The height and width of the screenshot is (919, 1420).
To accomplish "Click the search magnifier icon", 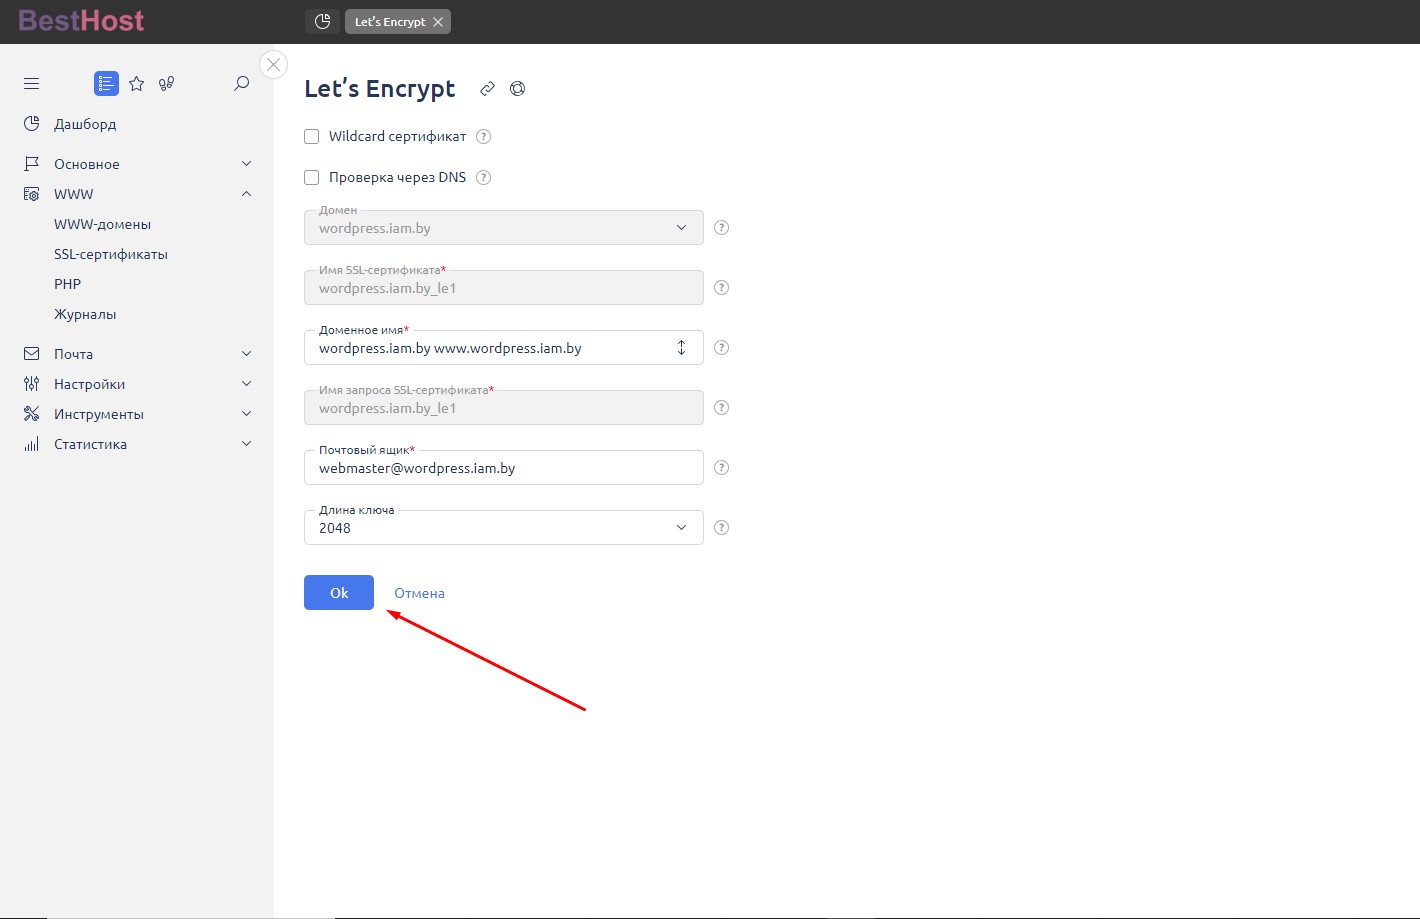I will click(241, 84).
